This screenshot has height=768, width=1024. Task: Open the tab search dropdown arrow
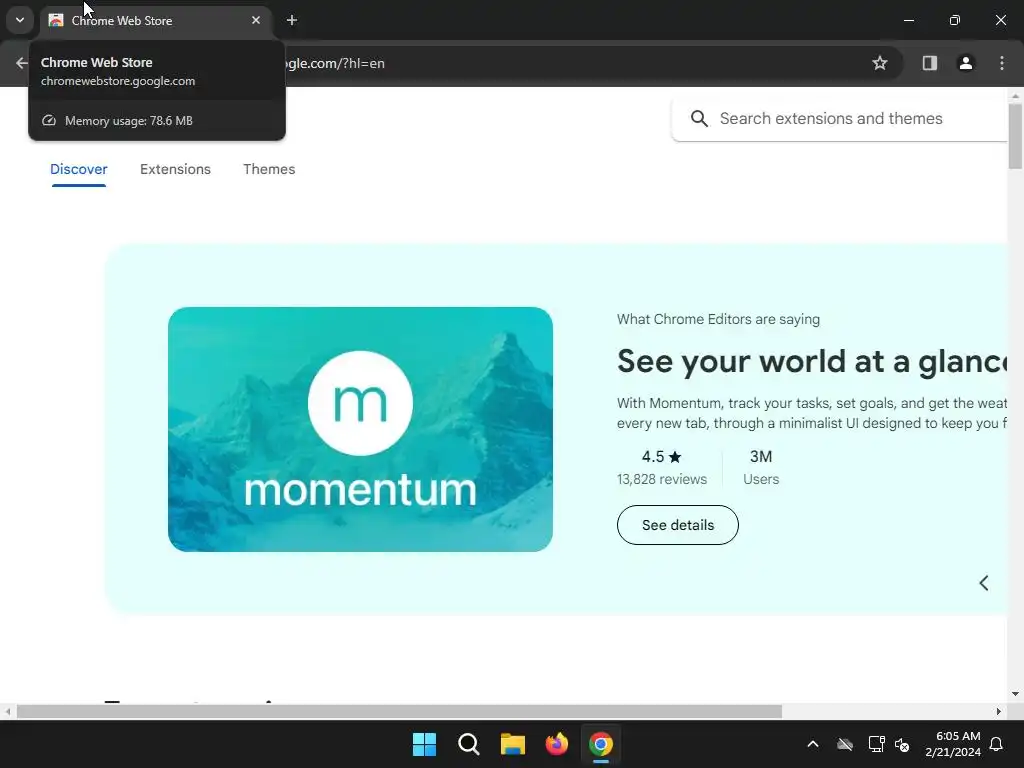[x=20, y=20]
